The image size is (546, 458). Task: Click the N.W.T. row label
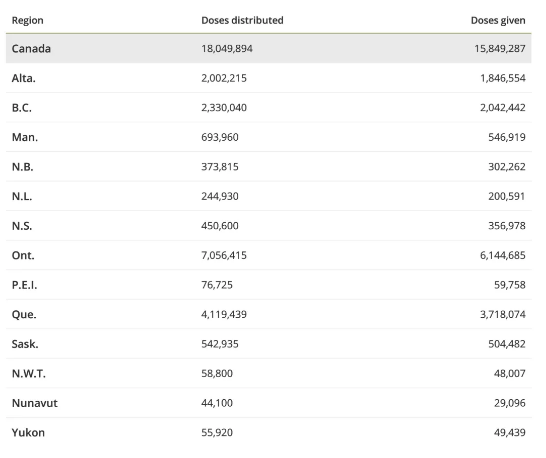coord(29,374)
